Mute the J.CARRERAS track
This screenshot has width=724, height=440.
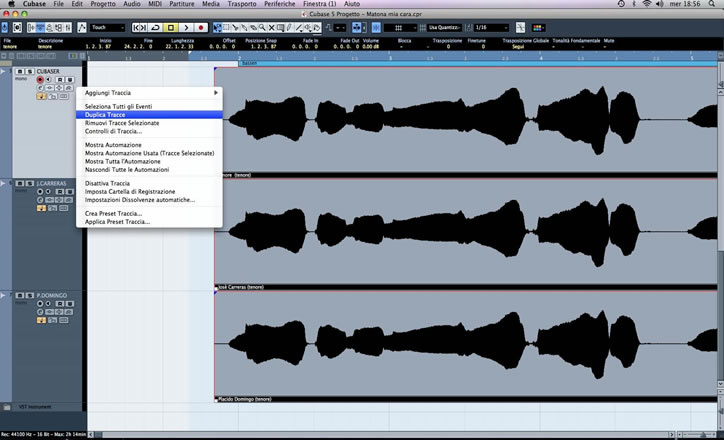click(x=20, y=183)
